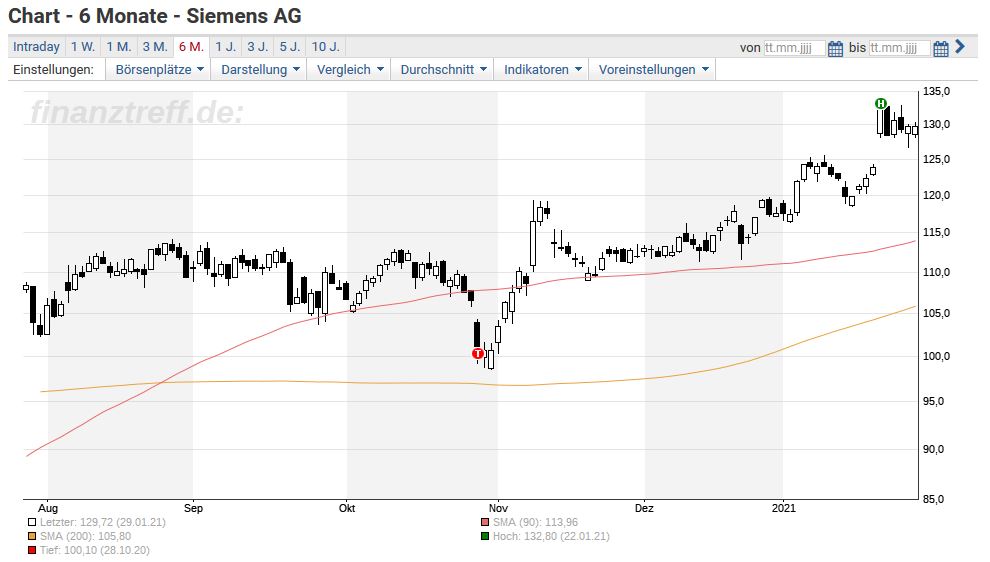Expand the Durchschnitt dropdown
Viewport: 990px width, 562px height.
click(443, 69)
